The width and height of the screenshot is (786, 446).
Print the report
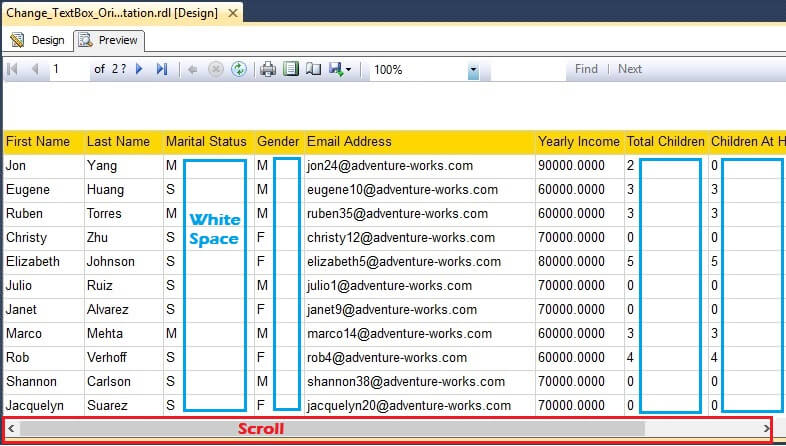click(268, 69)
